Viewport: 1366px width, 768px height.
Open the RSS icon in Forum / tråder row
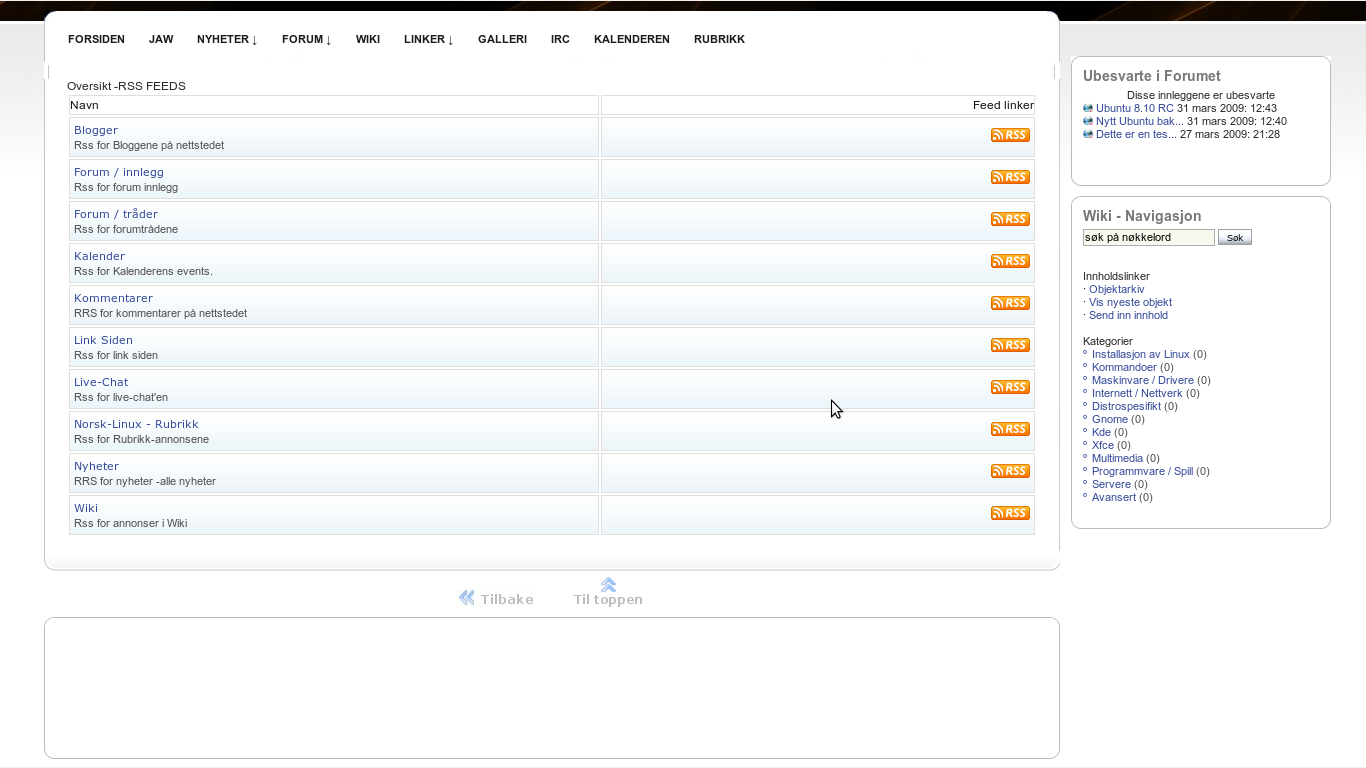pos(1010,219)
